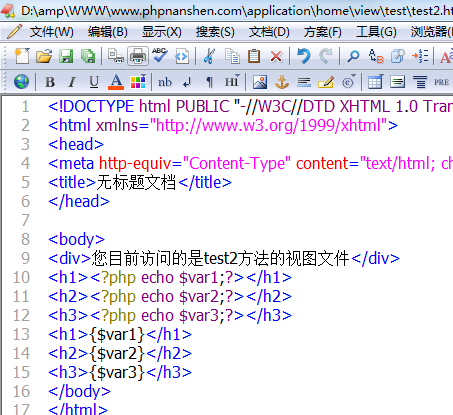Cut selection with the scissors icon

pos(209,56)
